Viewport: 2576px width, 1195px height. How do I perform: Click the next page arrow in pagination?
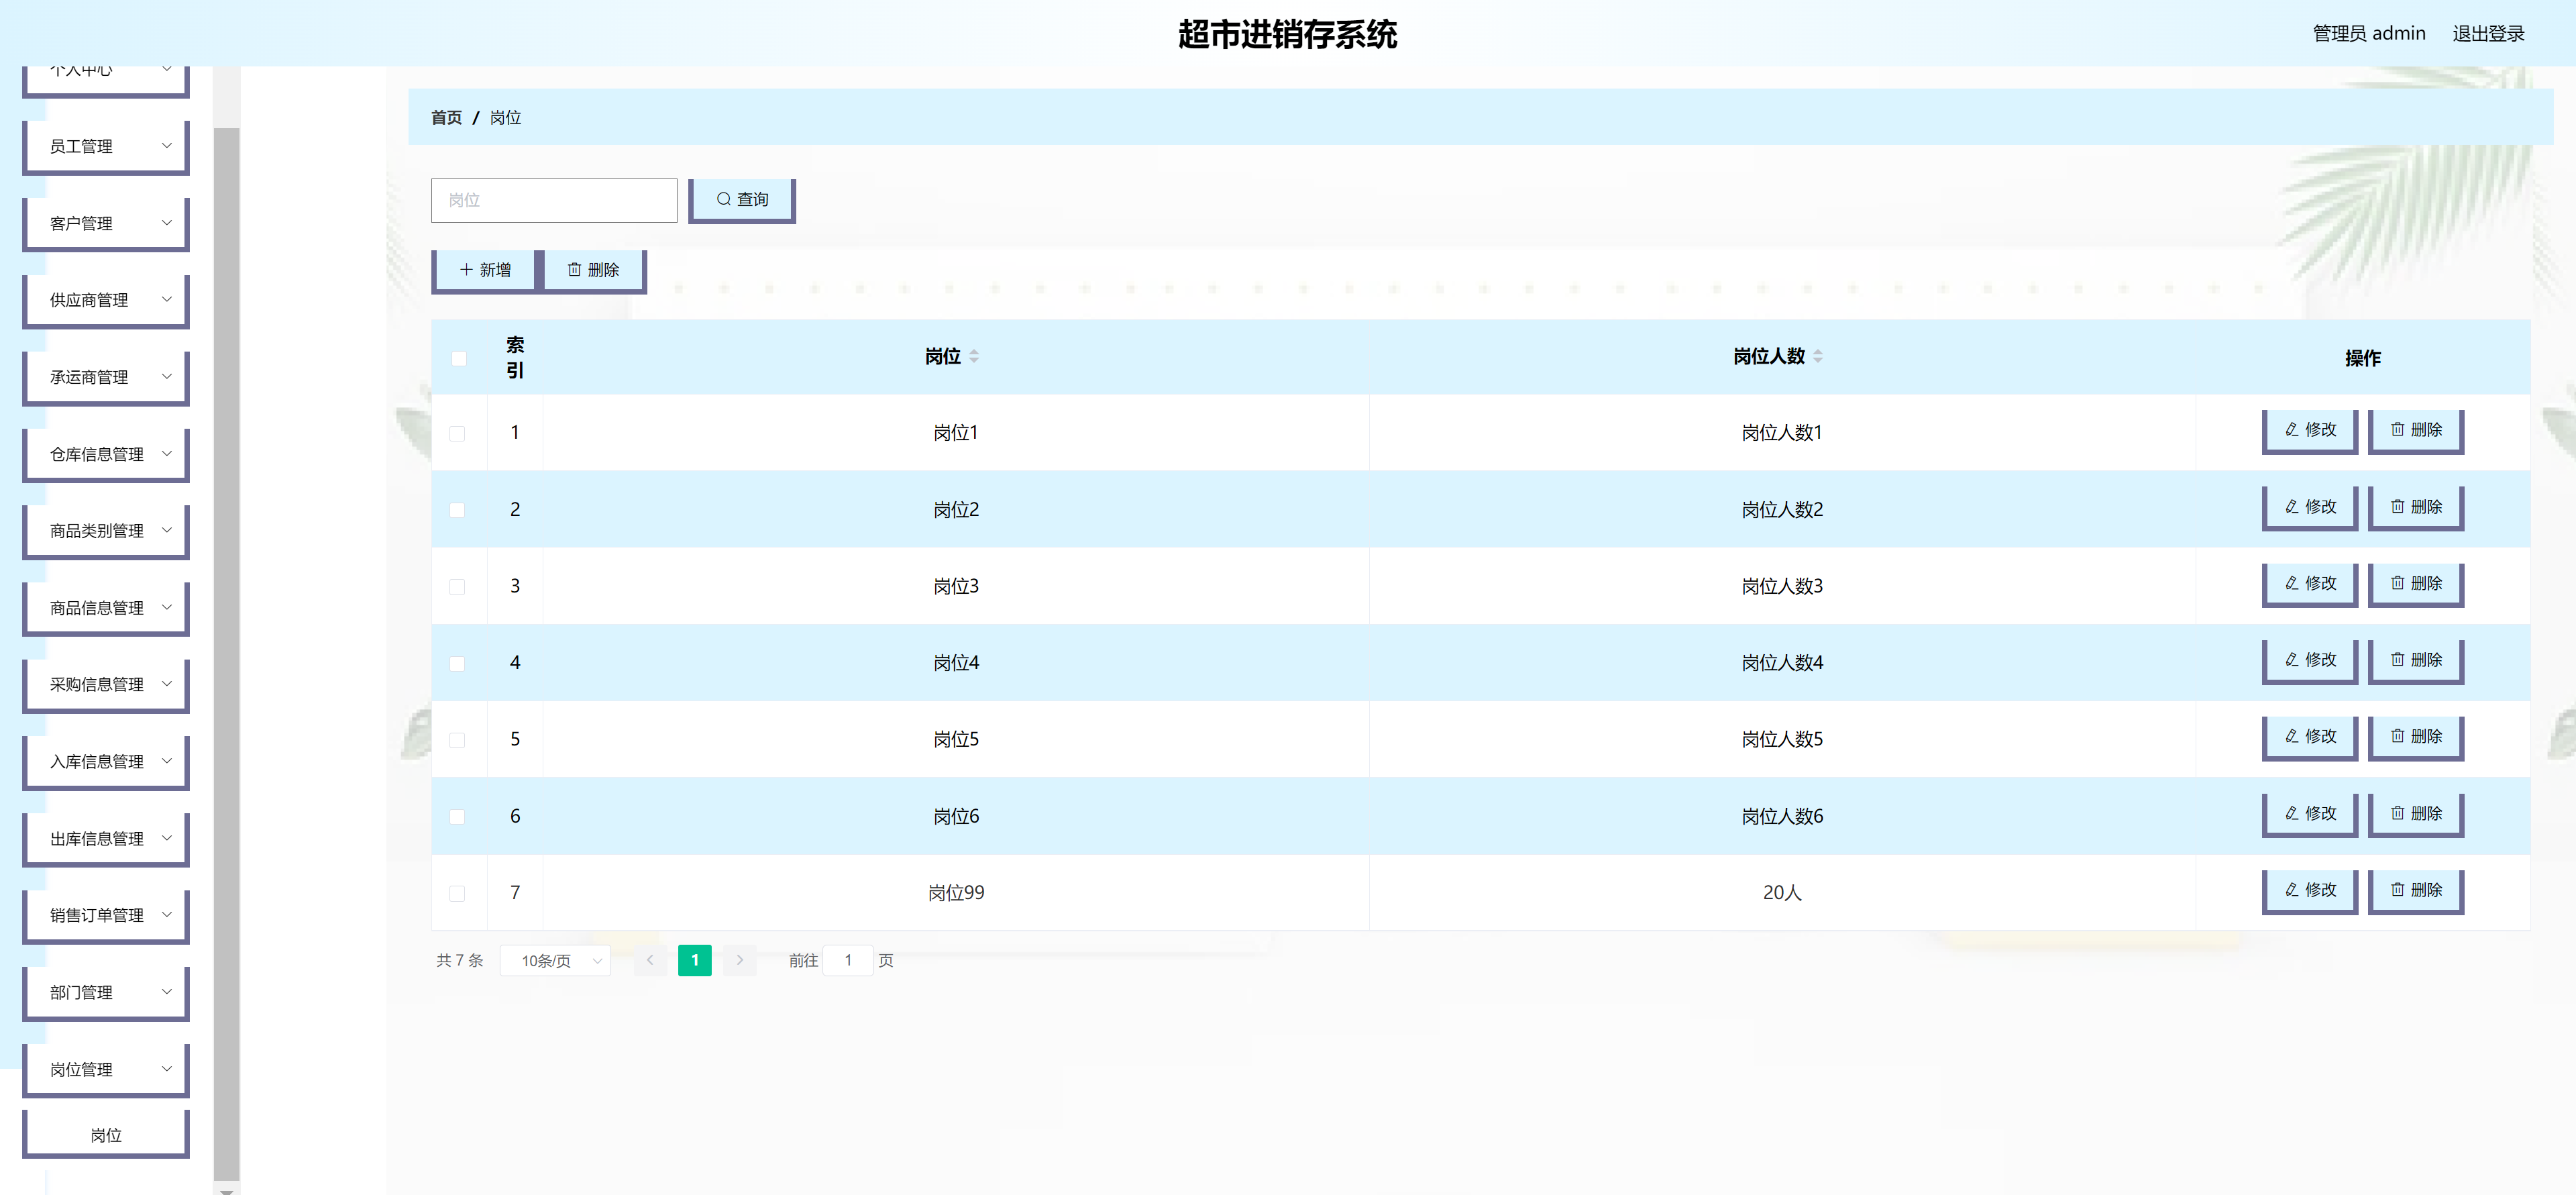coord(739,960)
